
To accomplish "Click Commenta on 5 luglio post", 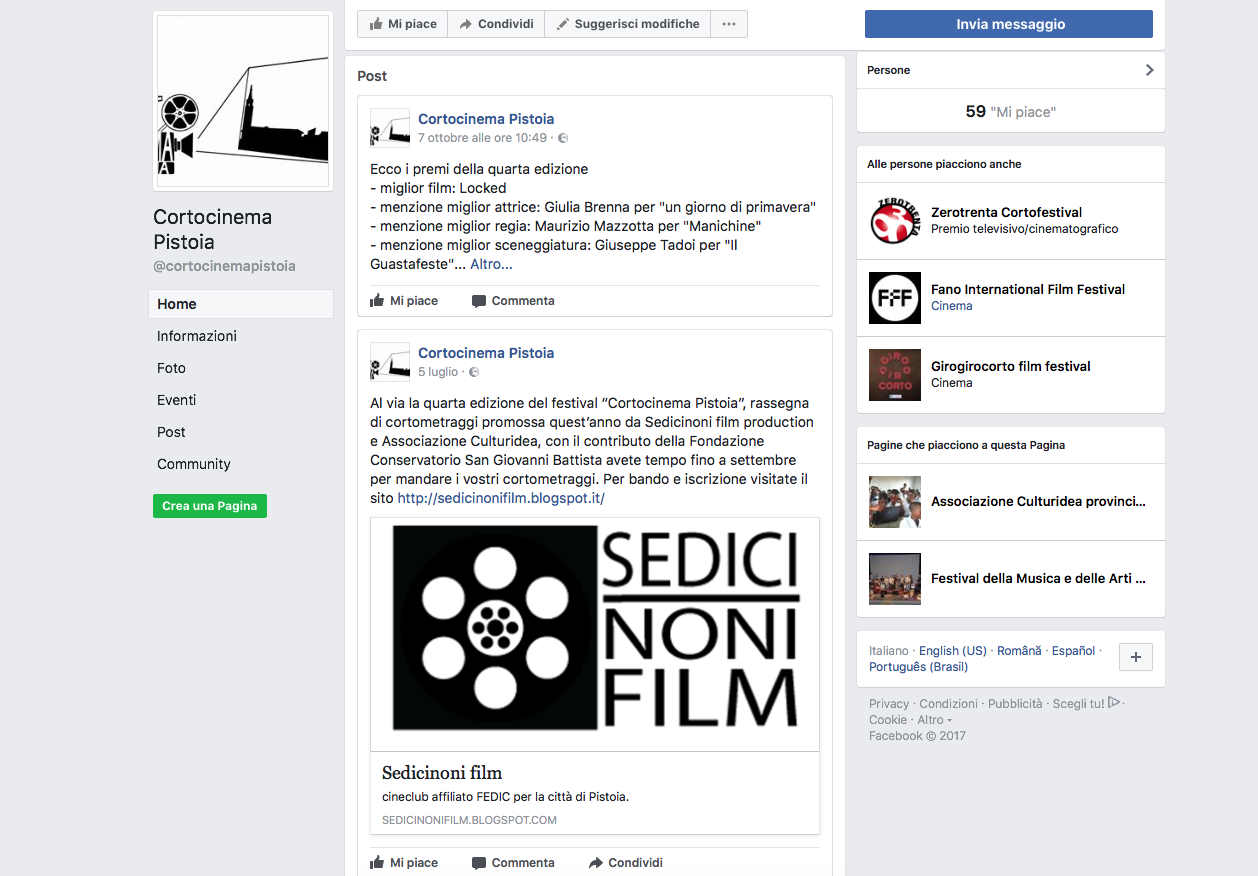I will (513, 863).
